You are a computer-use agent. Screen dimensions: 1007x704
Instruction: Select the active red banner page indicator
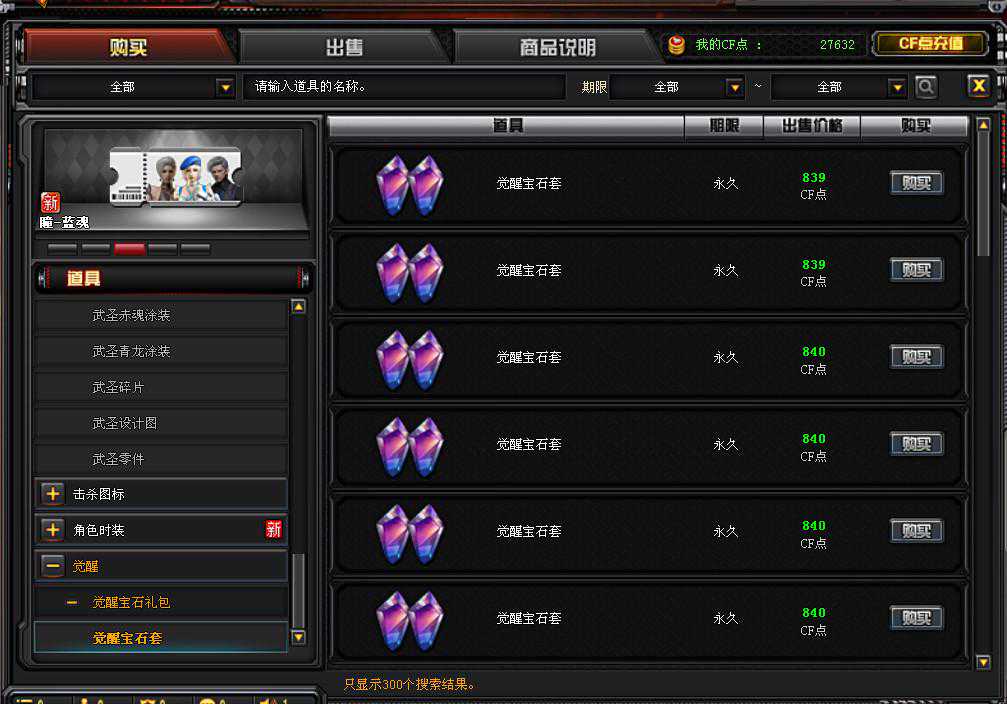(129, 249)
